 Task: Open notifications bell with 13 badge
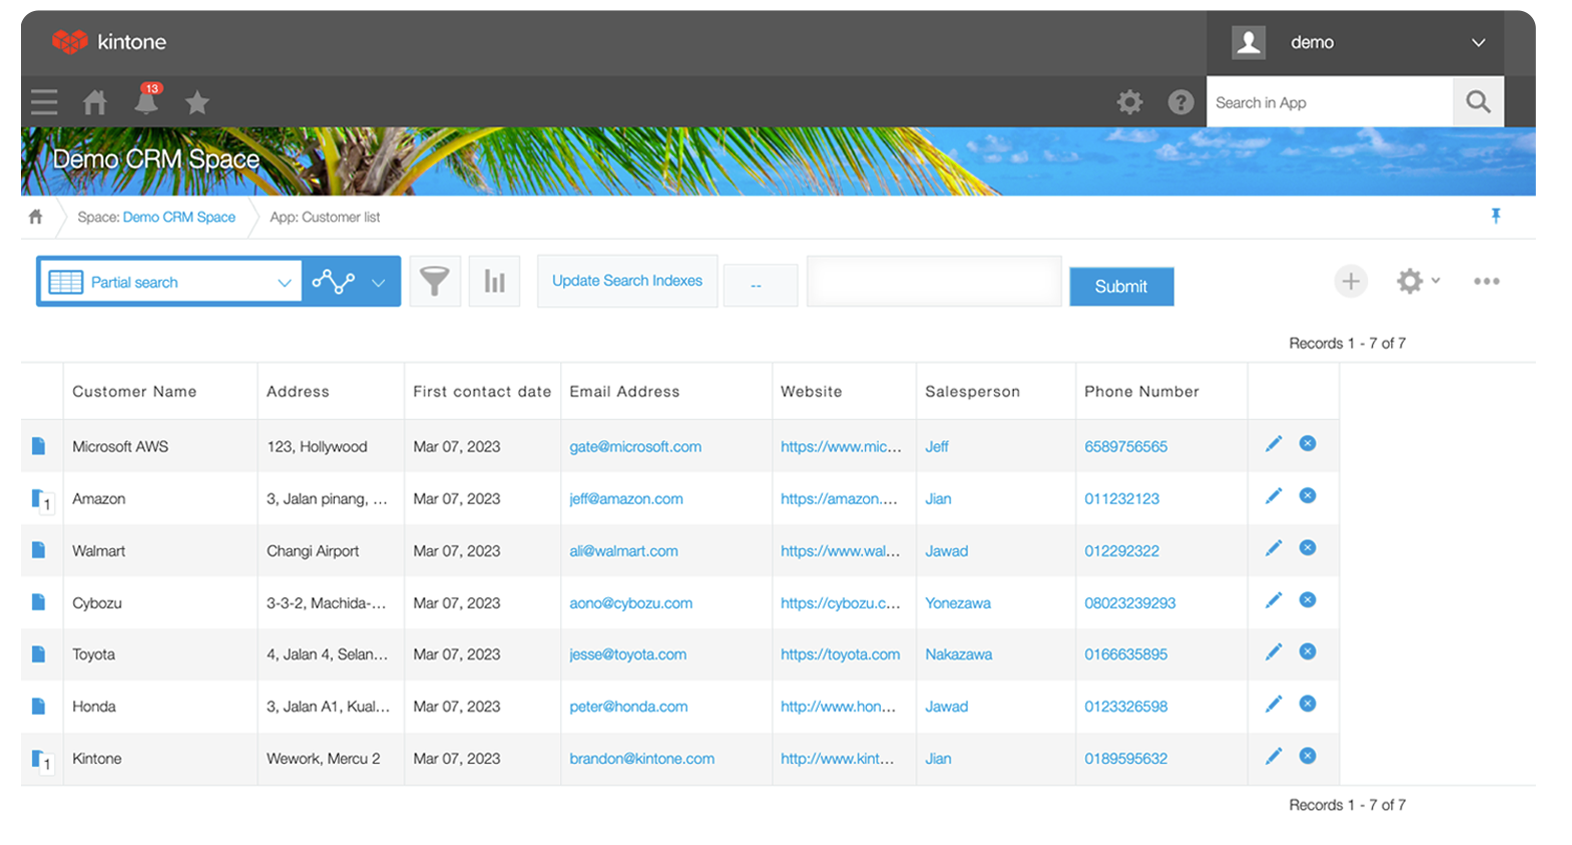pyautogui.click(x=147, y=100)
